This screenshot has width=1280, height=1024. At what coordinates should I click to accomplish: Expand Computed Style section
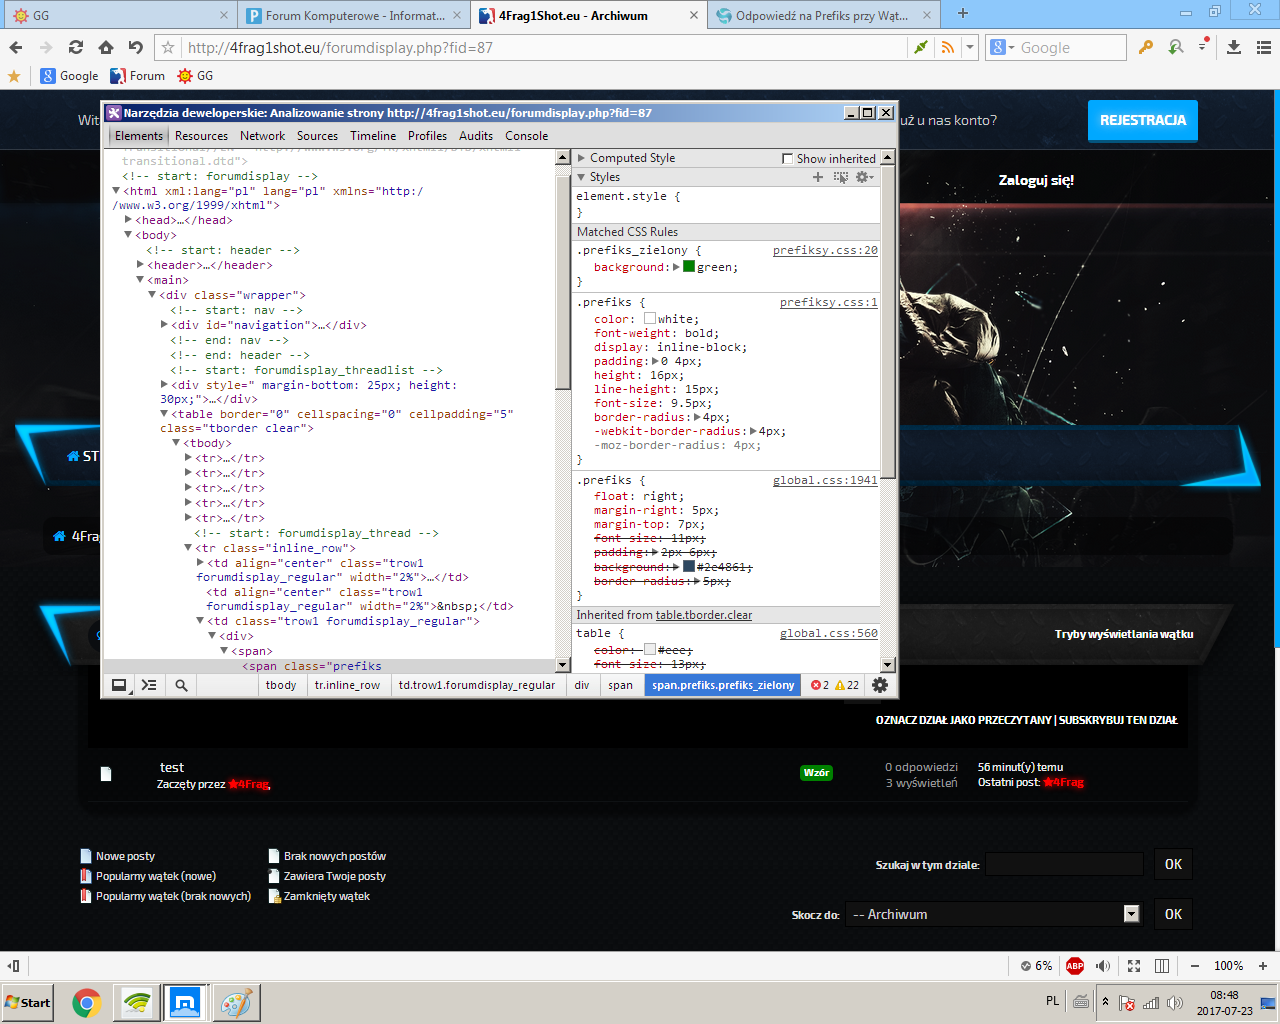(581, 158)
